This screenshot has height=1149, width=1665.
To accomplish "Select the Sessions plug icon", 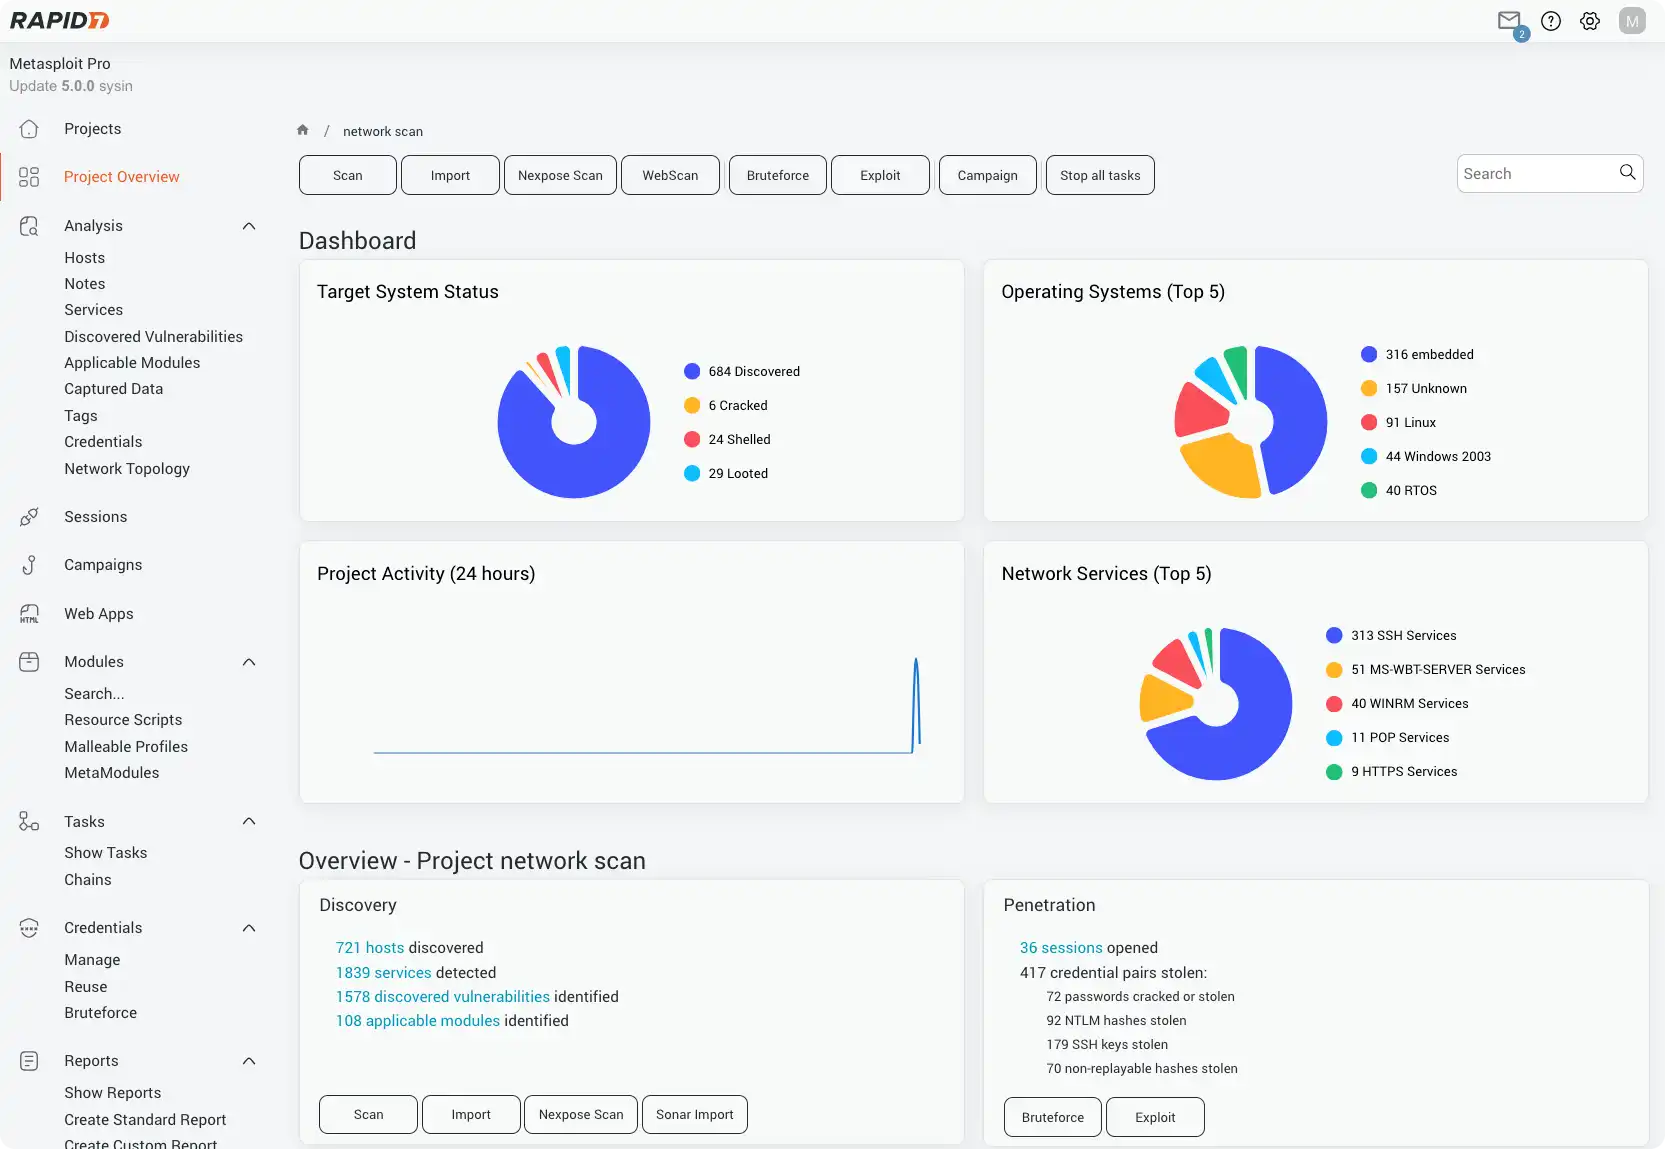I will pyautogui.click(x=29, y=516).
